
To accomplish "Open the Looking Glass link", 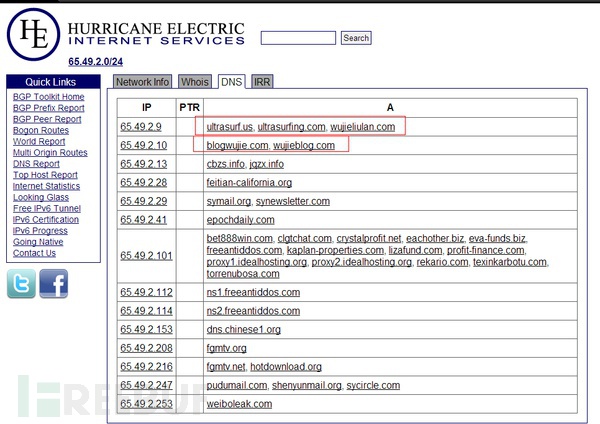I will [41, 197].
